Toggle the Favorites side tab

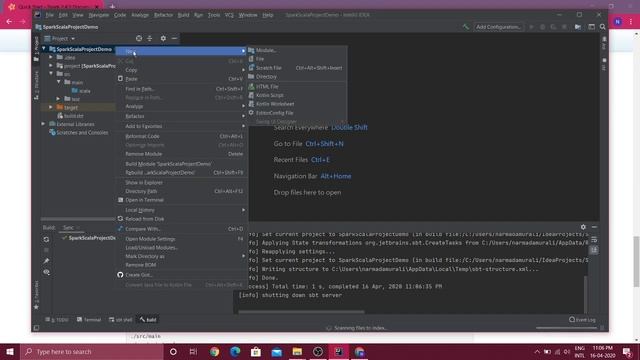pos(36,295)
